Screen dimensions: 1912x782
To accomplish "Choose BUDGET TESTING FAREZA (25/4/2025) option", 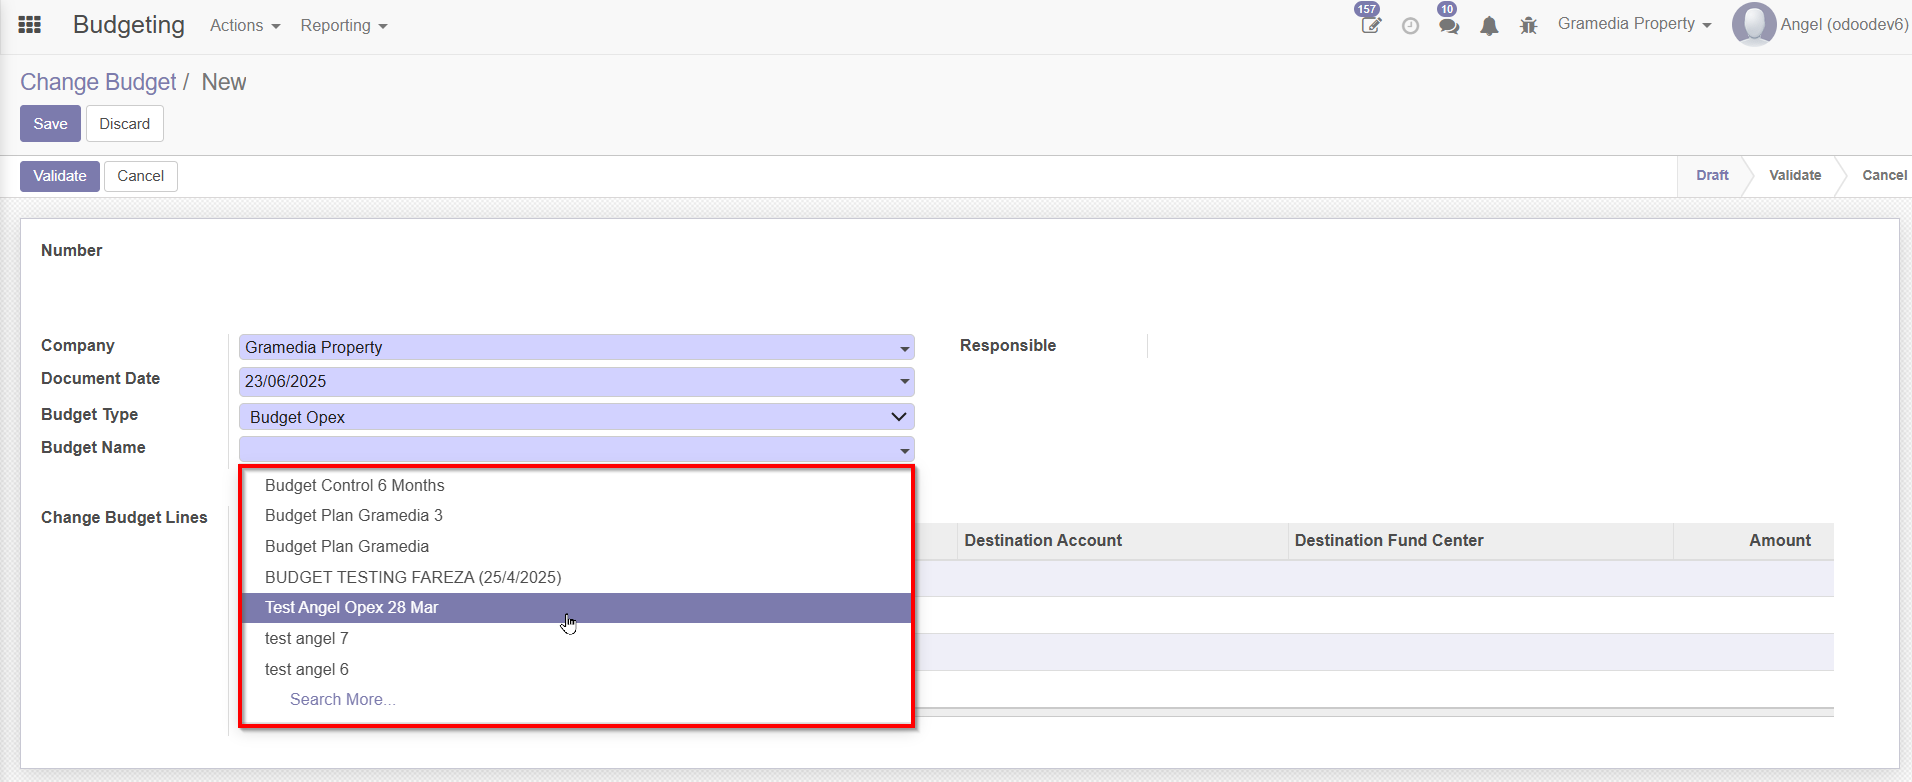I will click(577, 577).
